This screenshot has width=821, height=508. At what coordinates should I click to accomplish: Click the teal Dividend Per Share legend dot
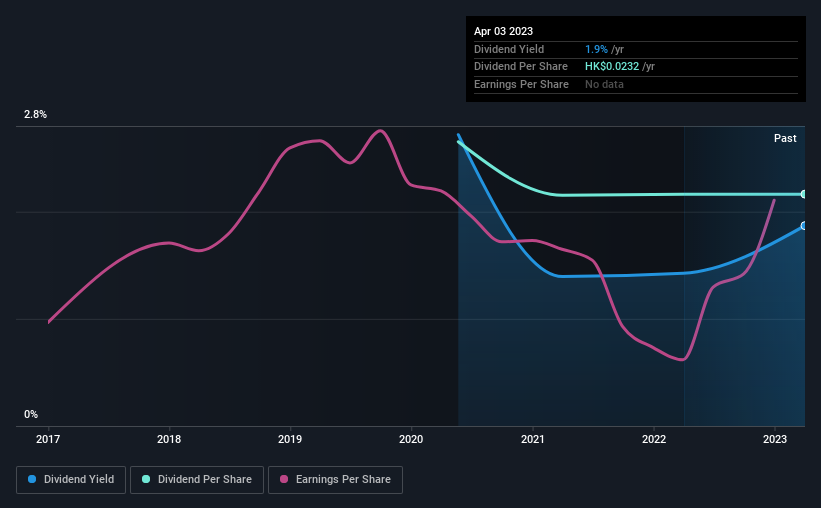146,479
